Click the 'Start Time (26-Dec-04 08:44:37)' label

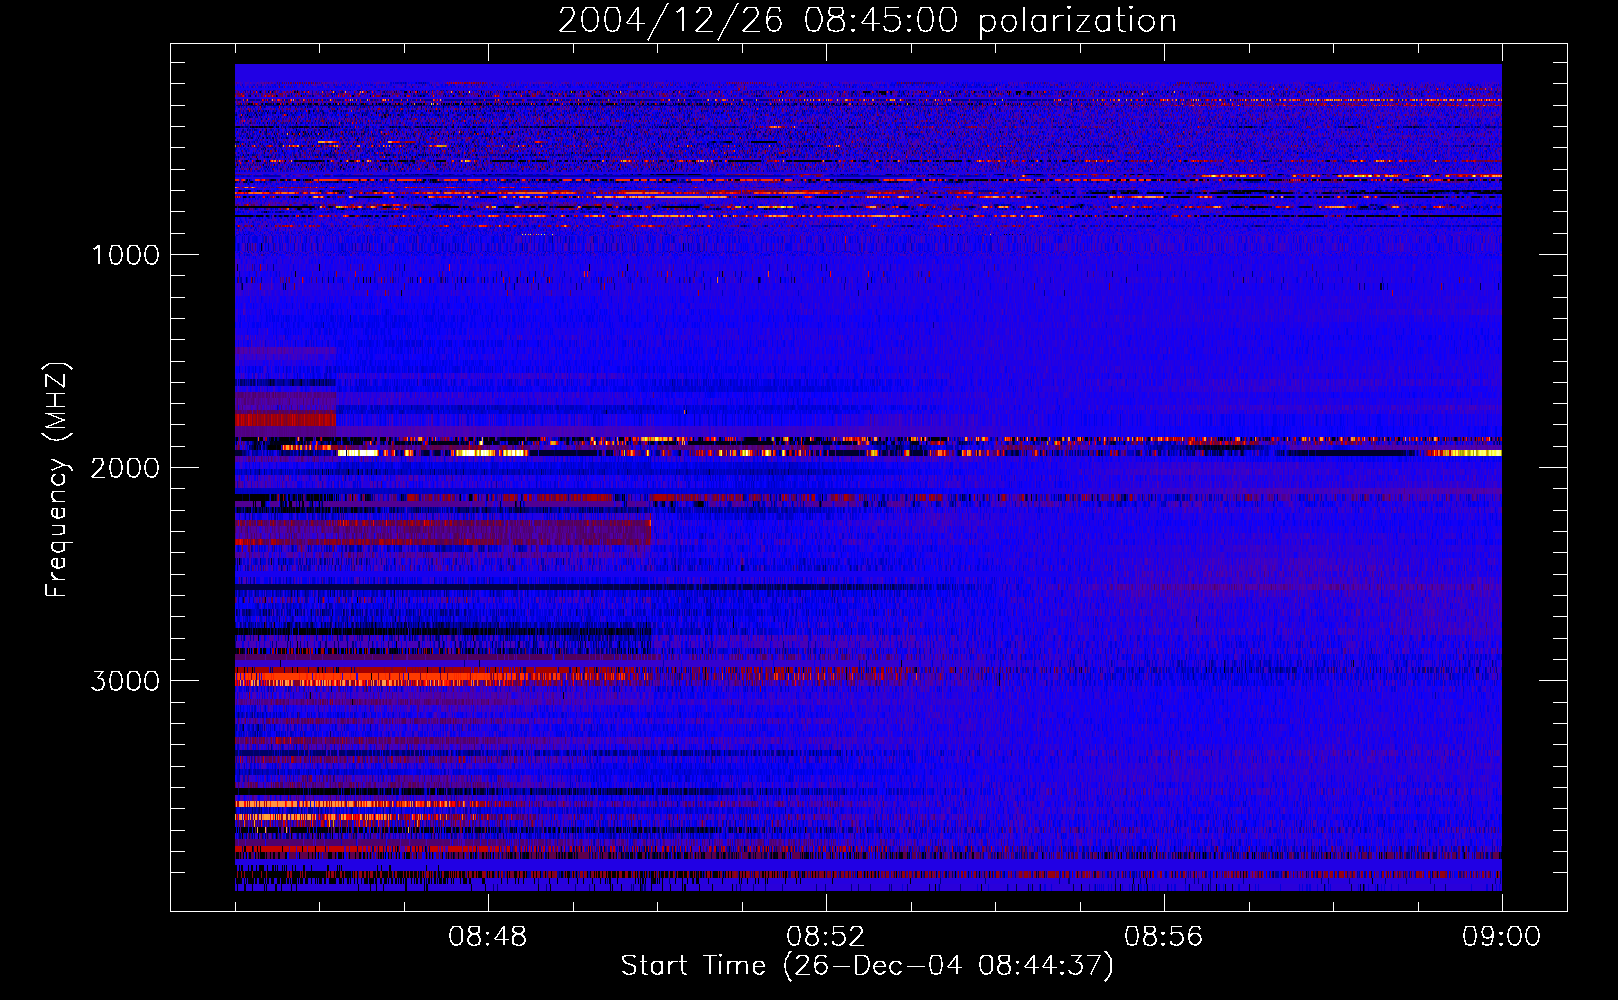pyautogui.click(x=867, y=966)
